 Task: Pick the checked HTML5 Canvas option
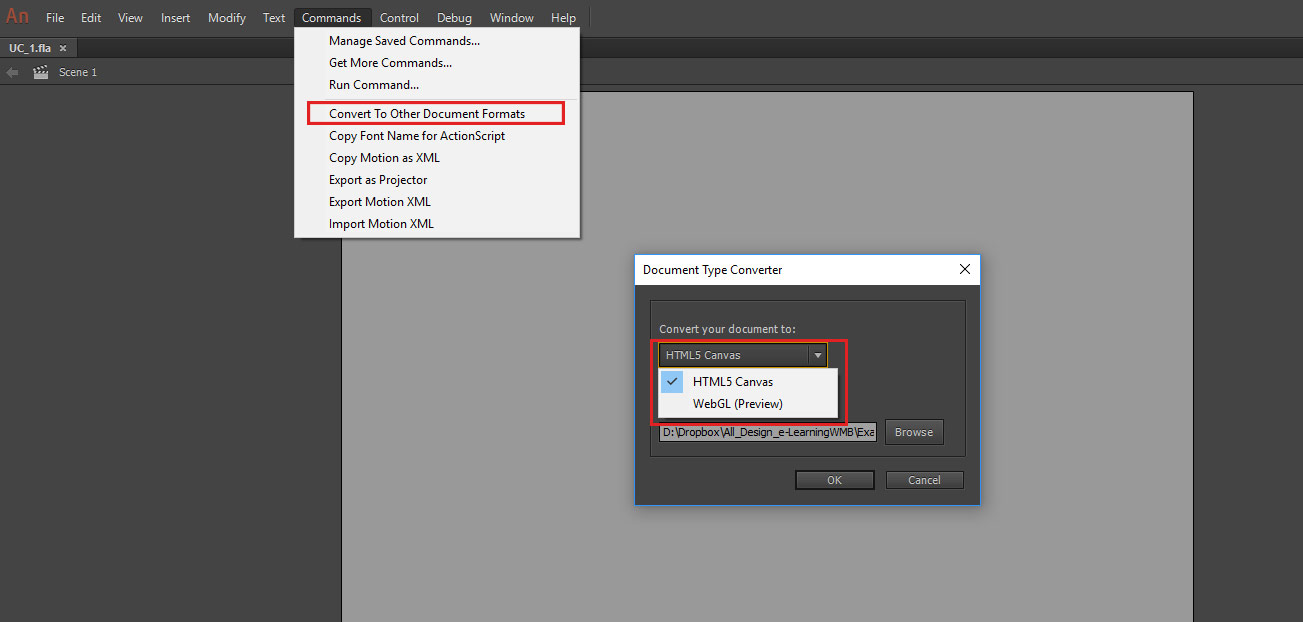click(748, 382)
